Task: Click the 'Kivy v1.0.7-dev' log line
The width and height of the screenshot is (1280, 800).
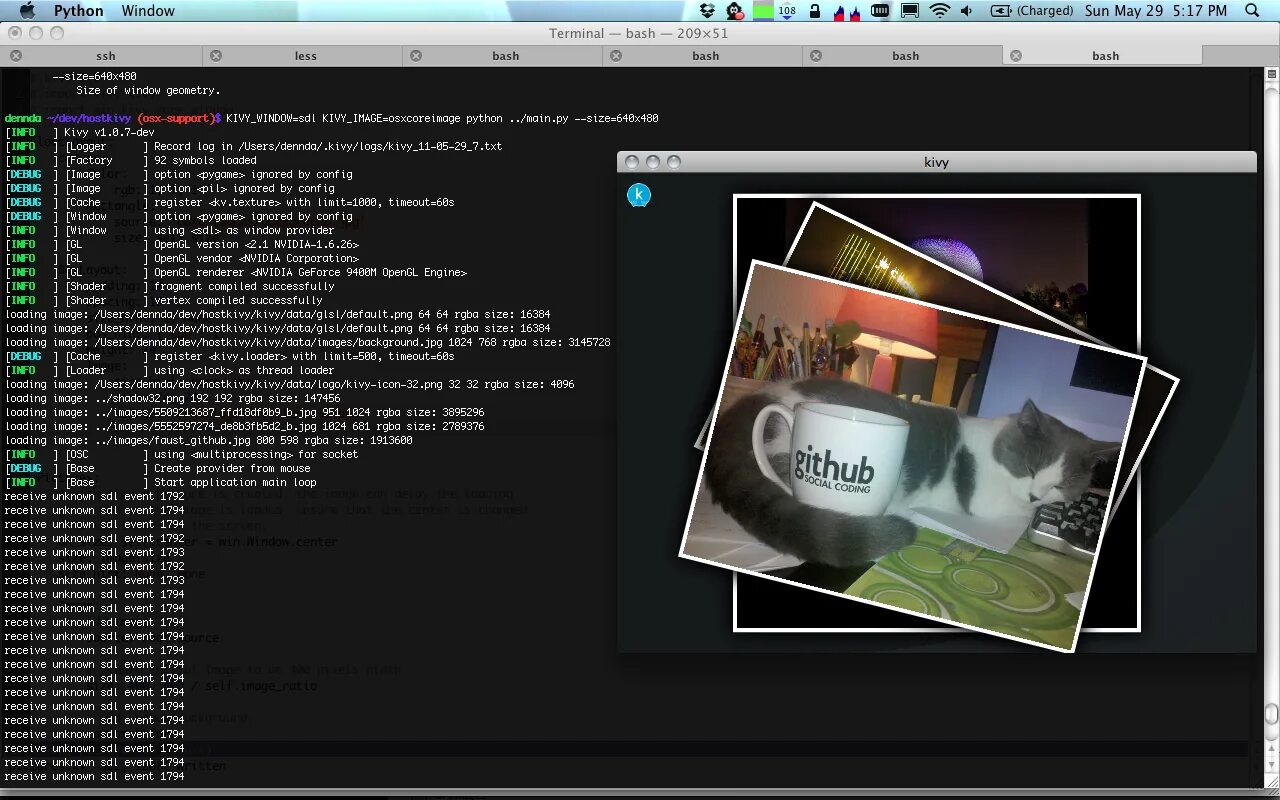Action: point(80,132)
